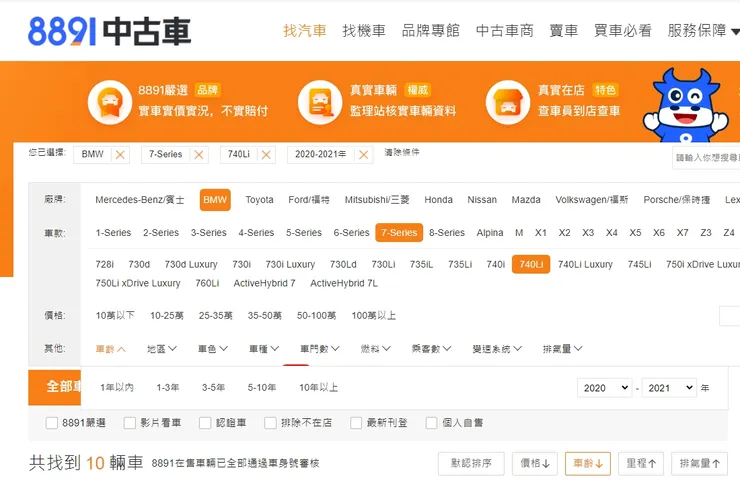Open the 賣車 menu item

click(563, 31)
